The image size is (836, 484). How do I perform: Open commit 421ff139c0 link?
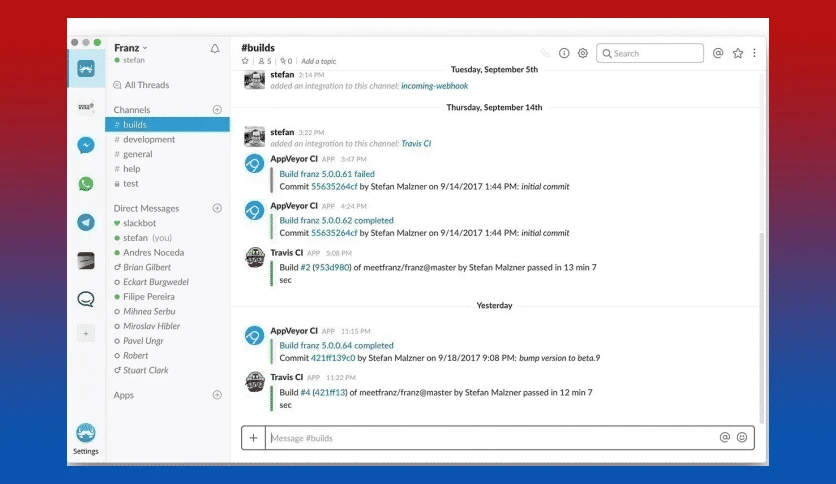click(333, 358)
